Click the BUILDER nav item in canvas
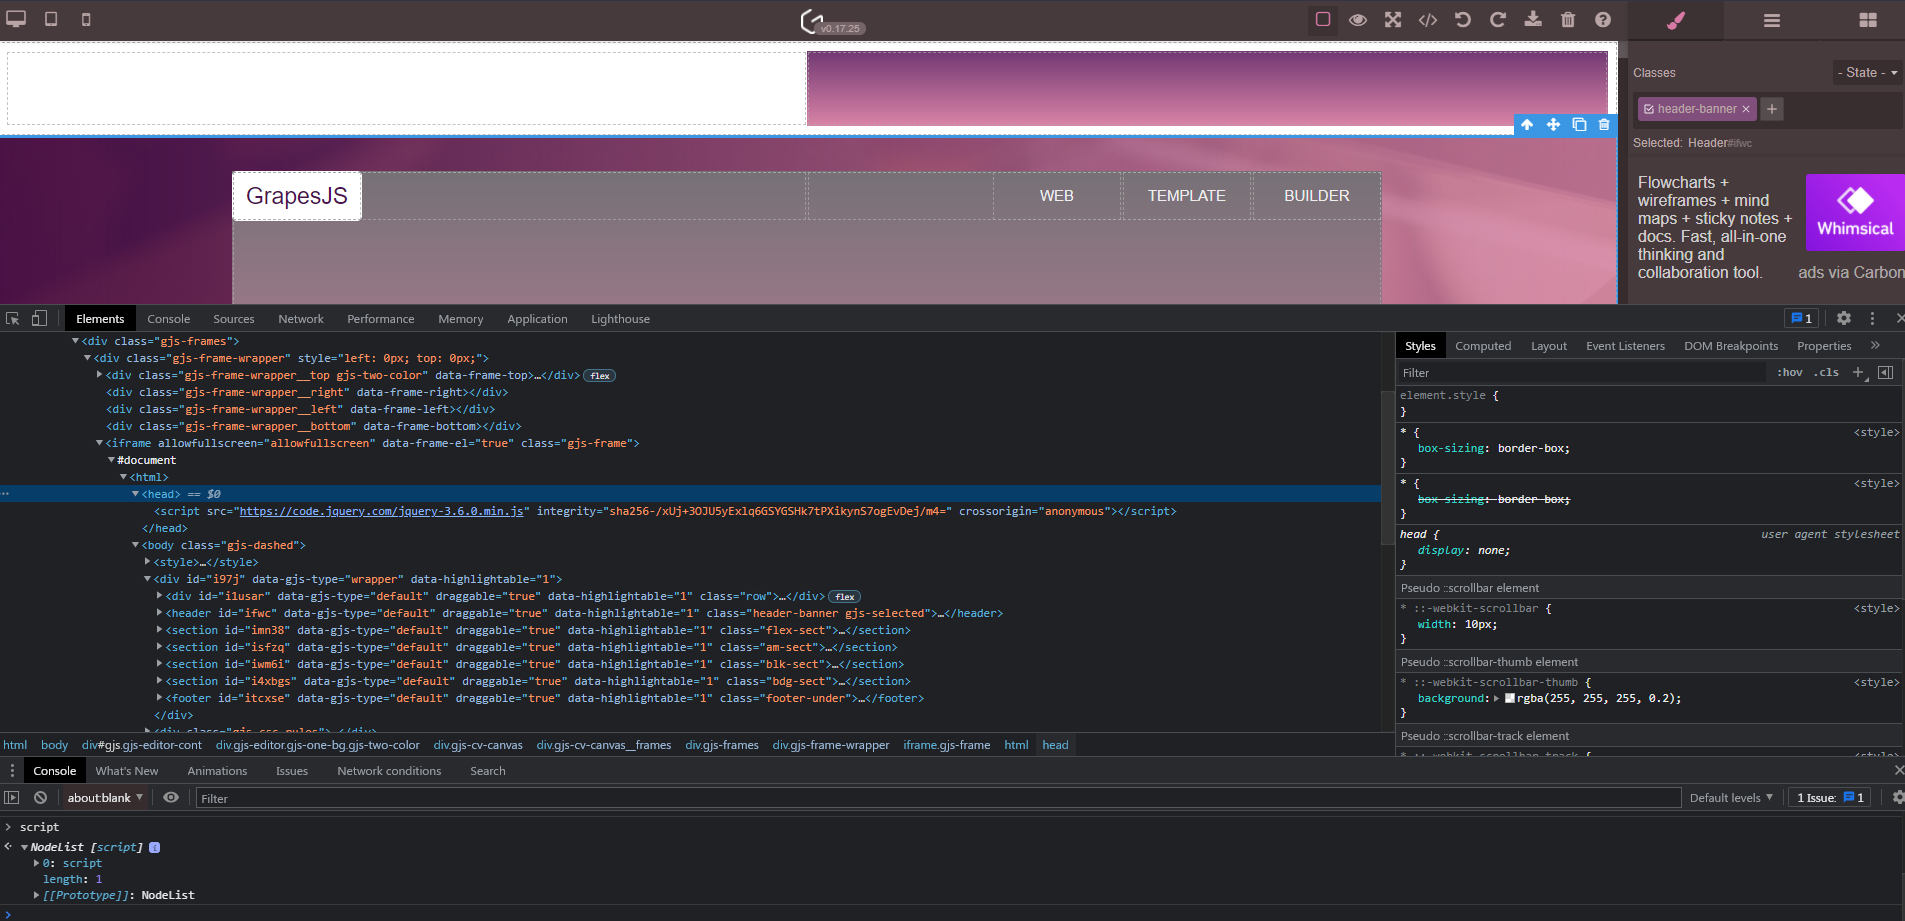 1316,196
